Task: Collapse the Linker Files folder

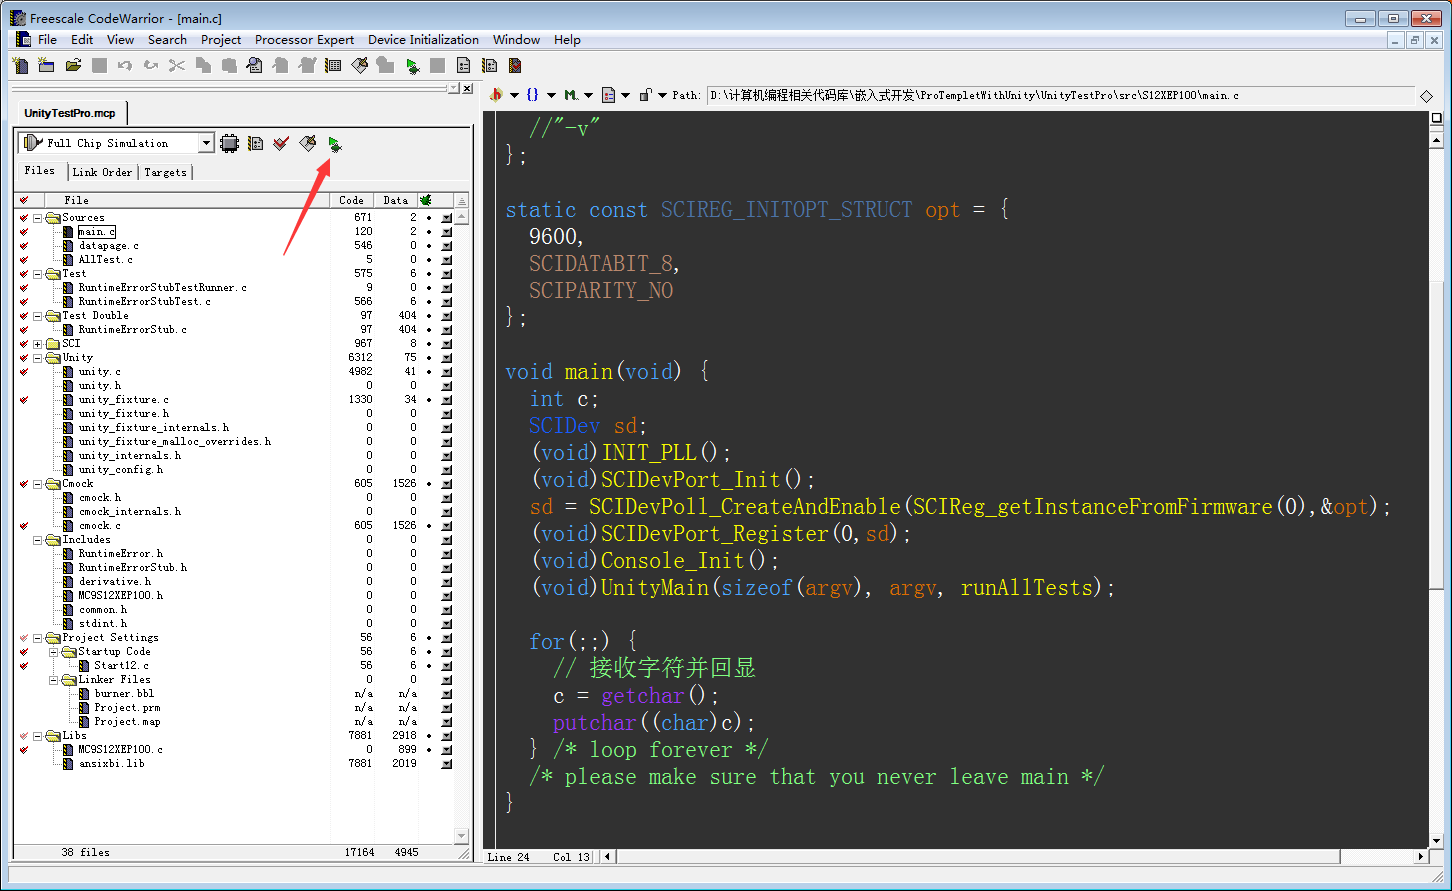Action: tap(54, 679)
